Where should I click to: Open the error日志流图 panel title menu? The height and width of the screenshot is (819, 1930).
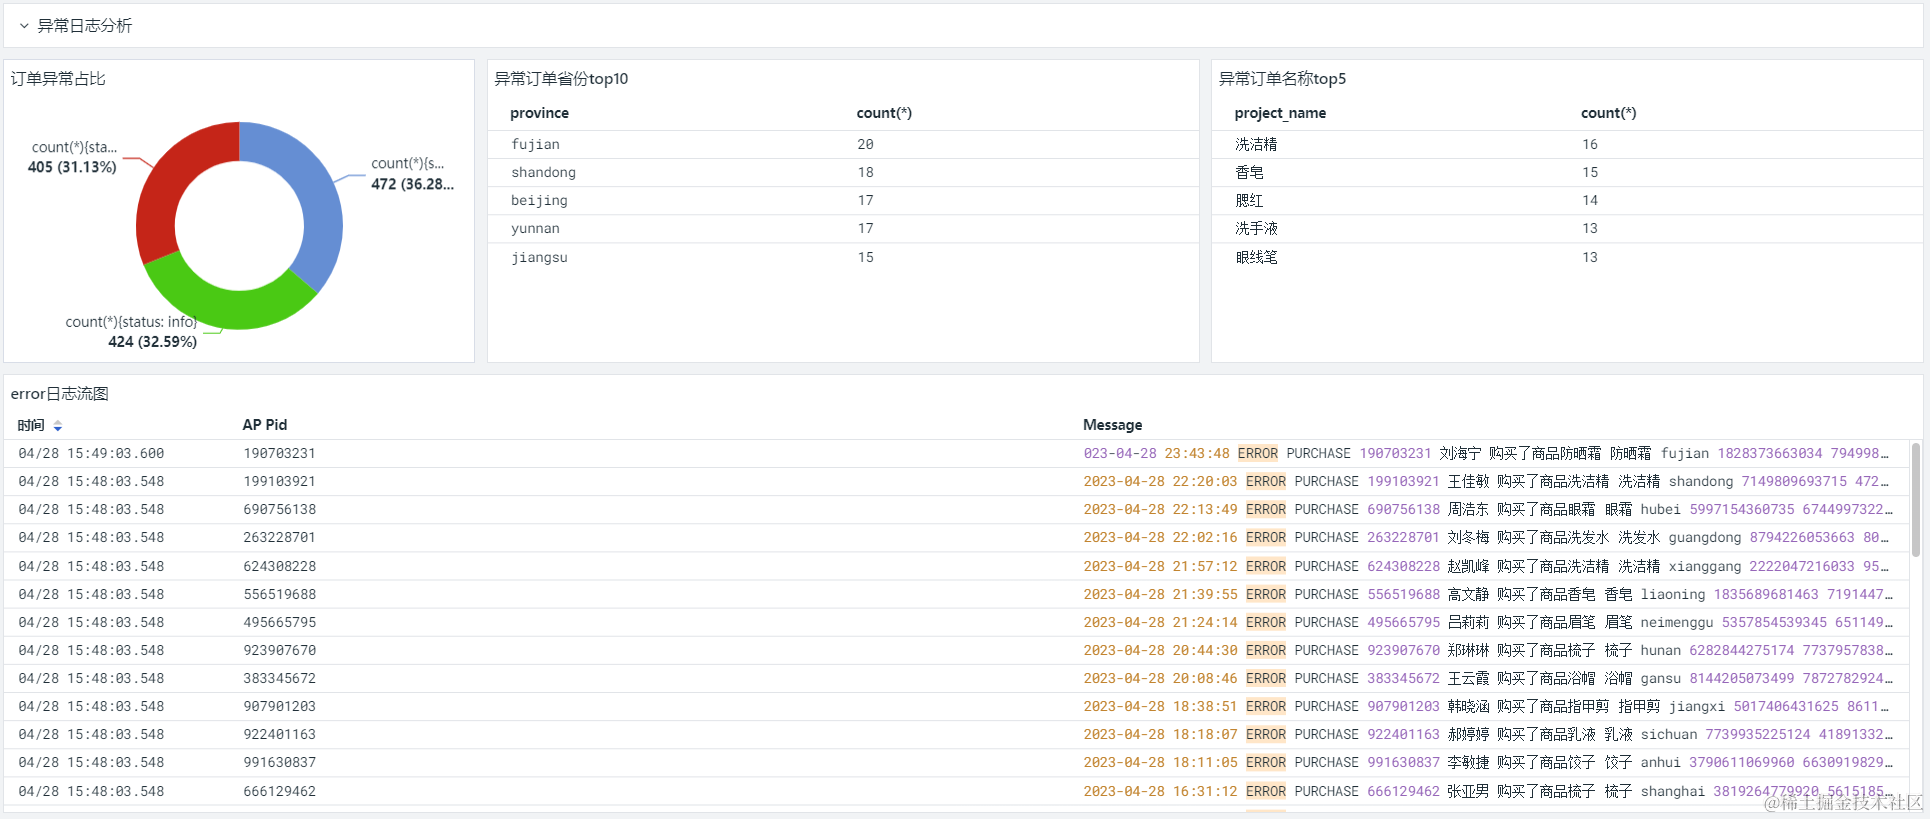(x=60, y=394)
